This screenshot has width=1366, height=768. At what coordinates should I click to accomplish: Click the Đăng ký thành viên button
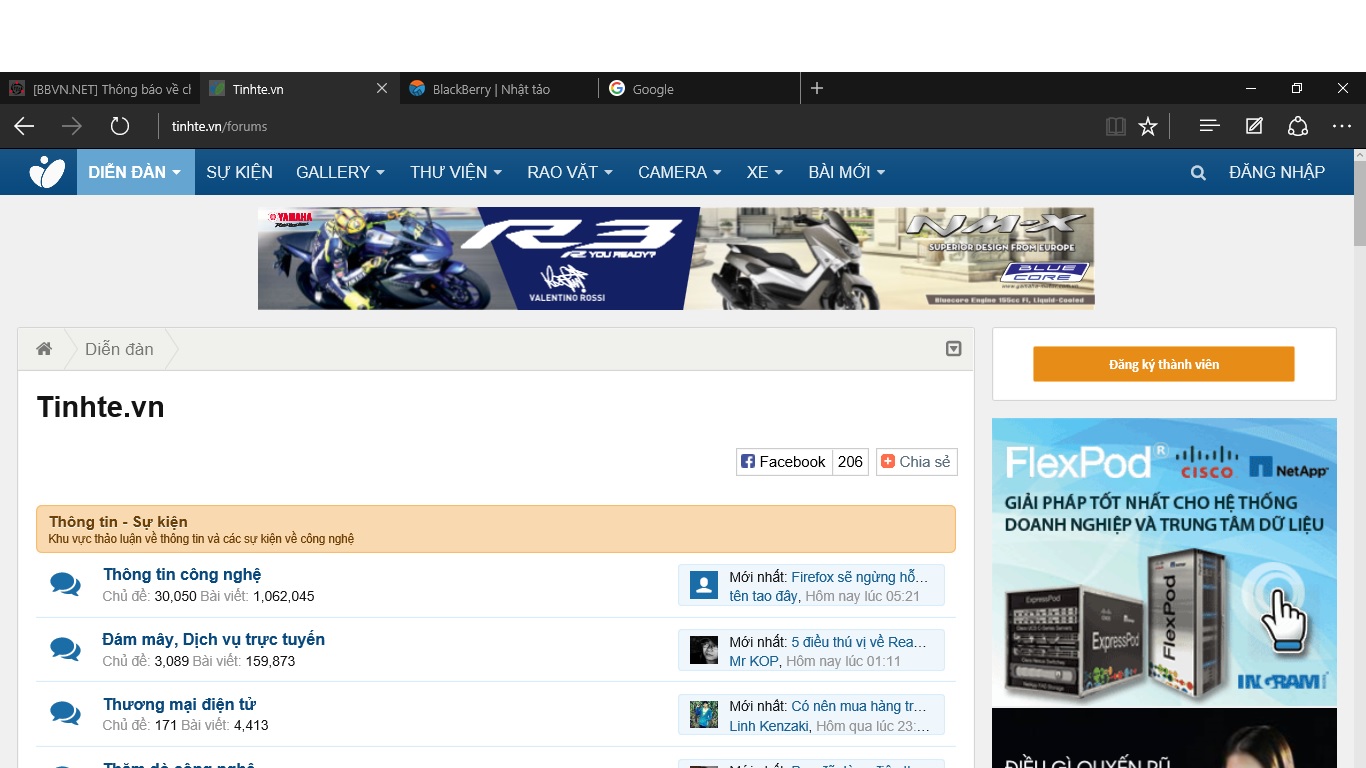pos(1164,364)
